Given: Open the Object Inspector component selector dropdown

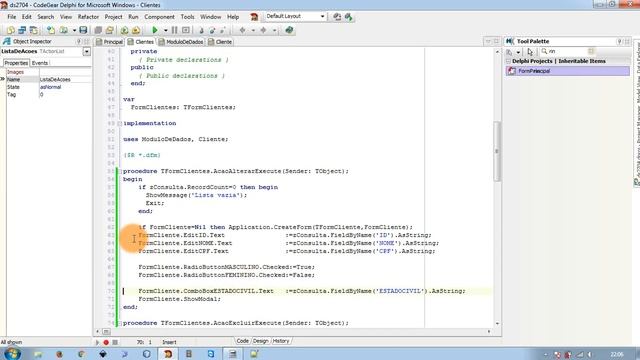Looking at the screenshot, I should tap(87, 51).
